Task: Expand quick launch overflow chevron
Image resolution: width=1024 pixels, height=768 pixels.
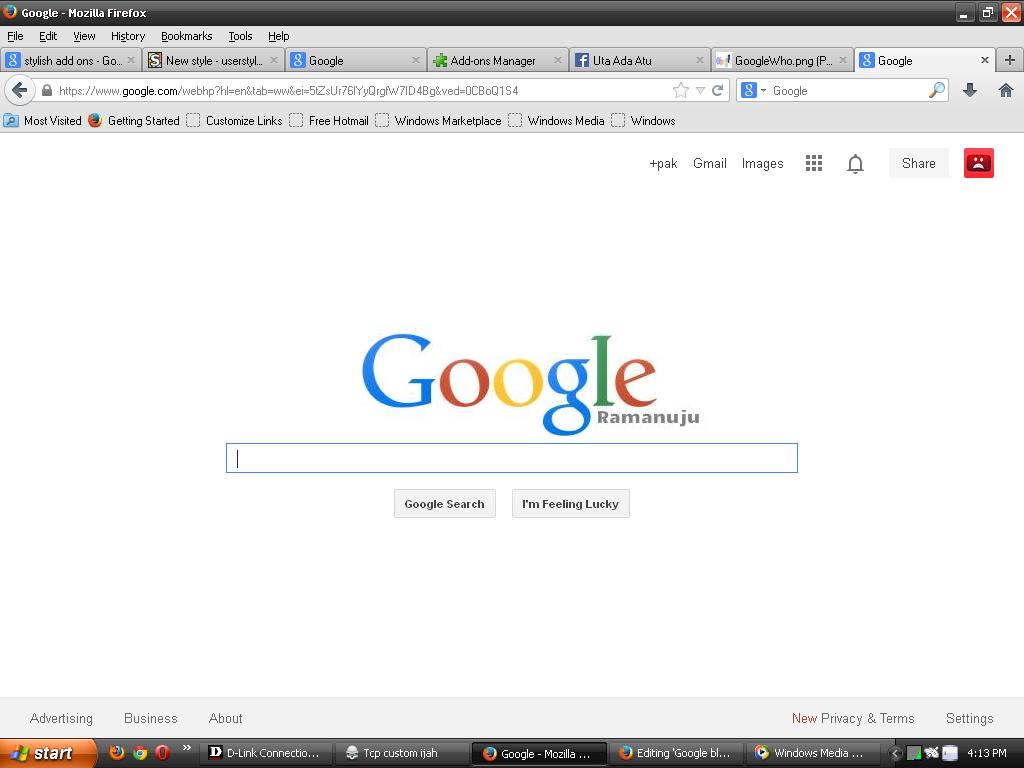Action: pos(186,748)
